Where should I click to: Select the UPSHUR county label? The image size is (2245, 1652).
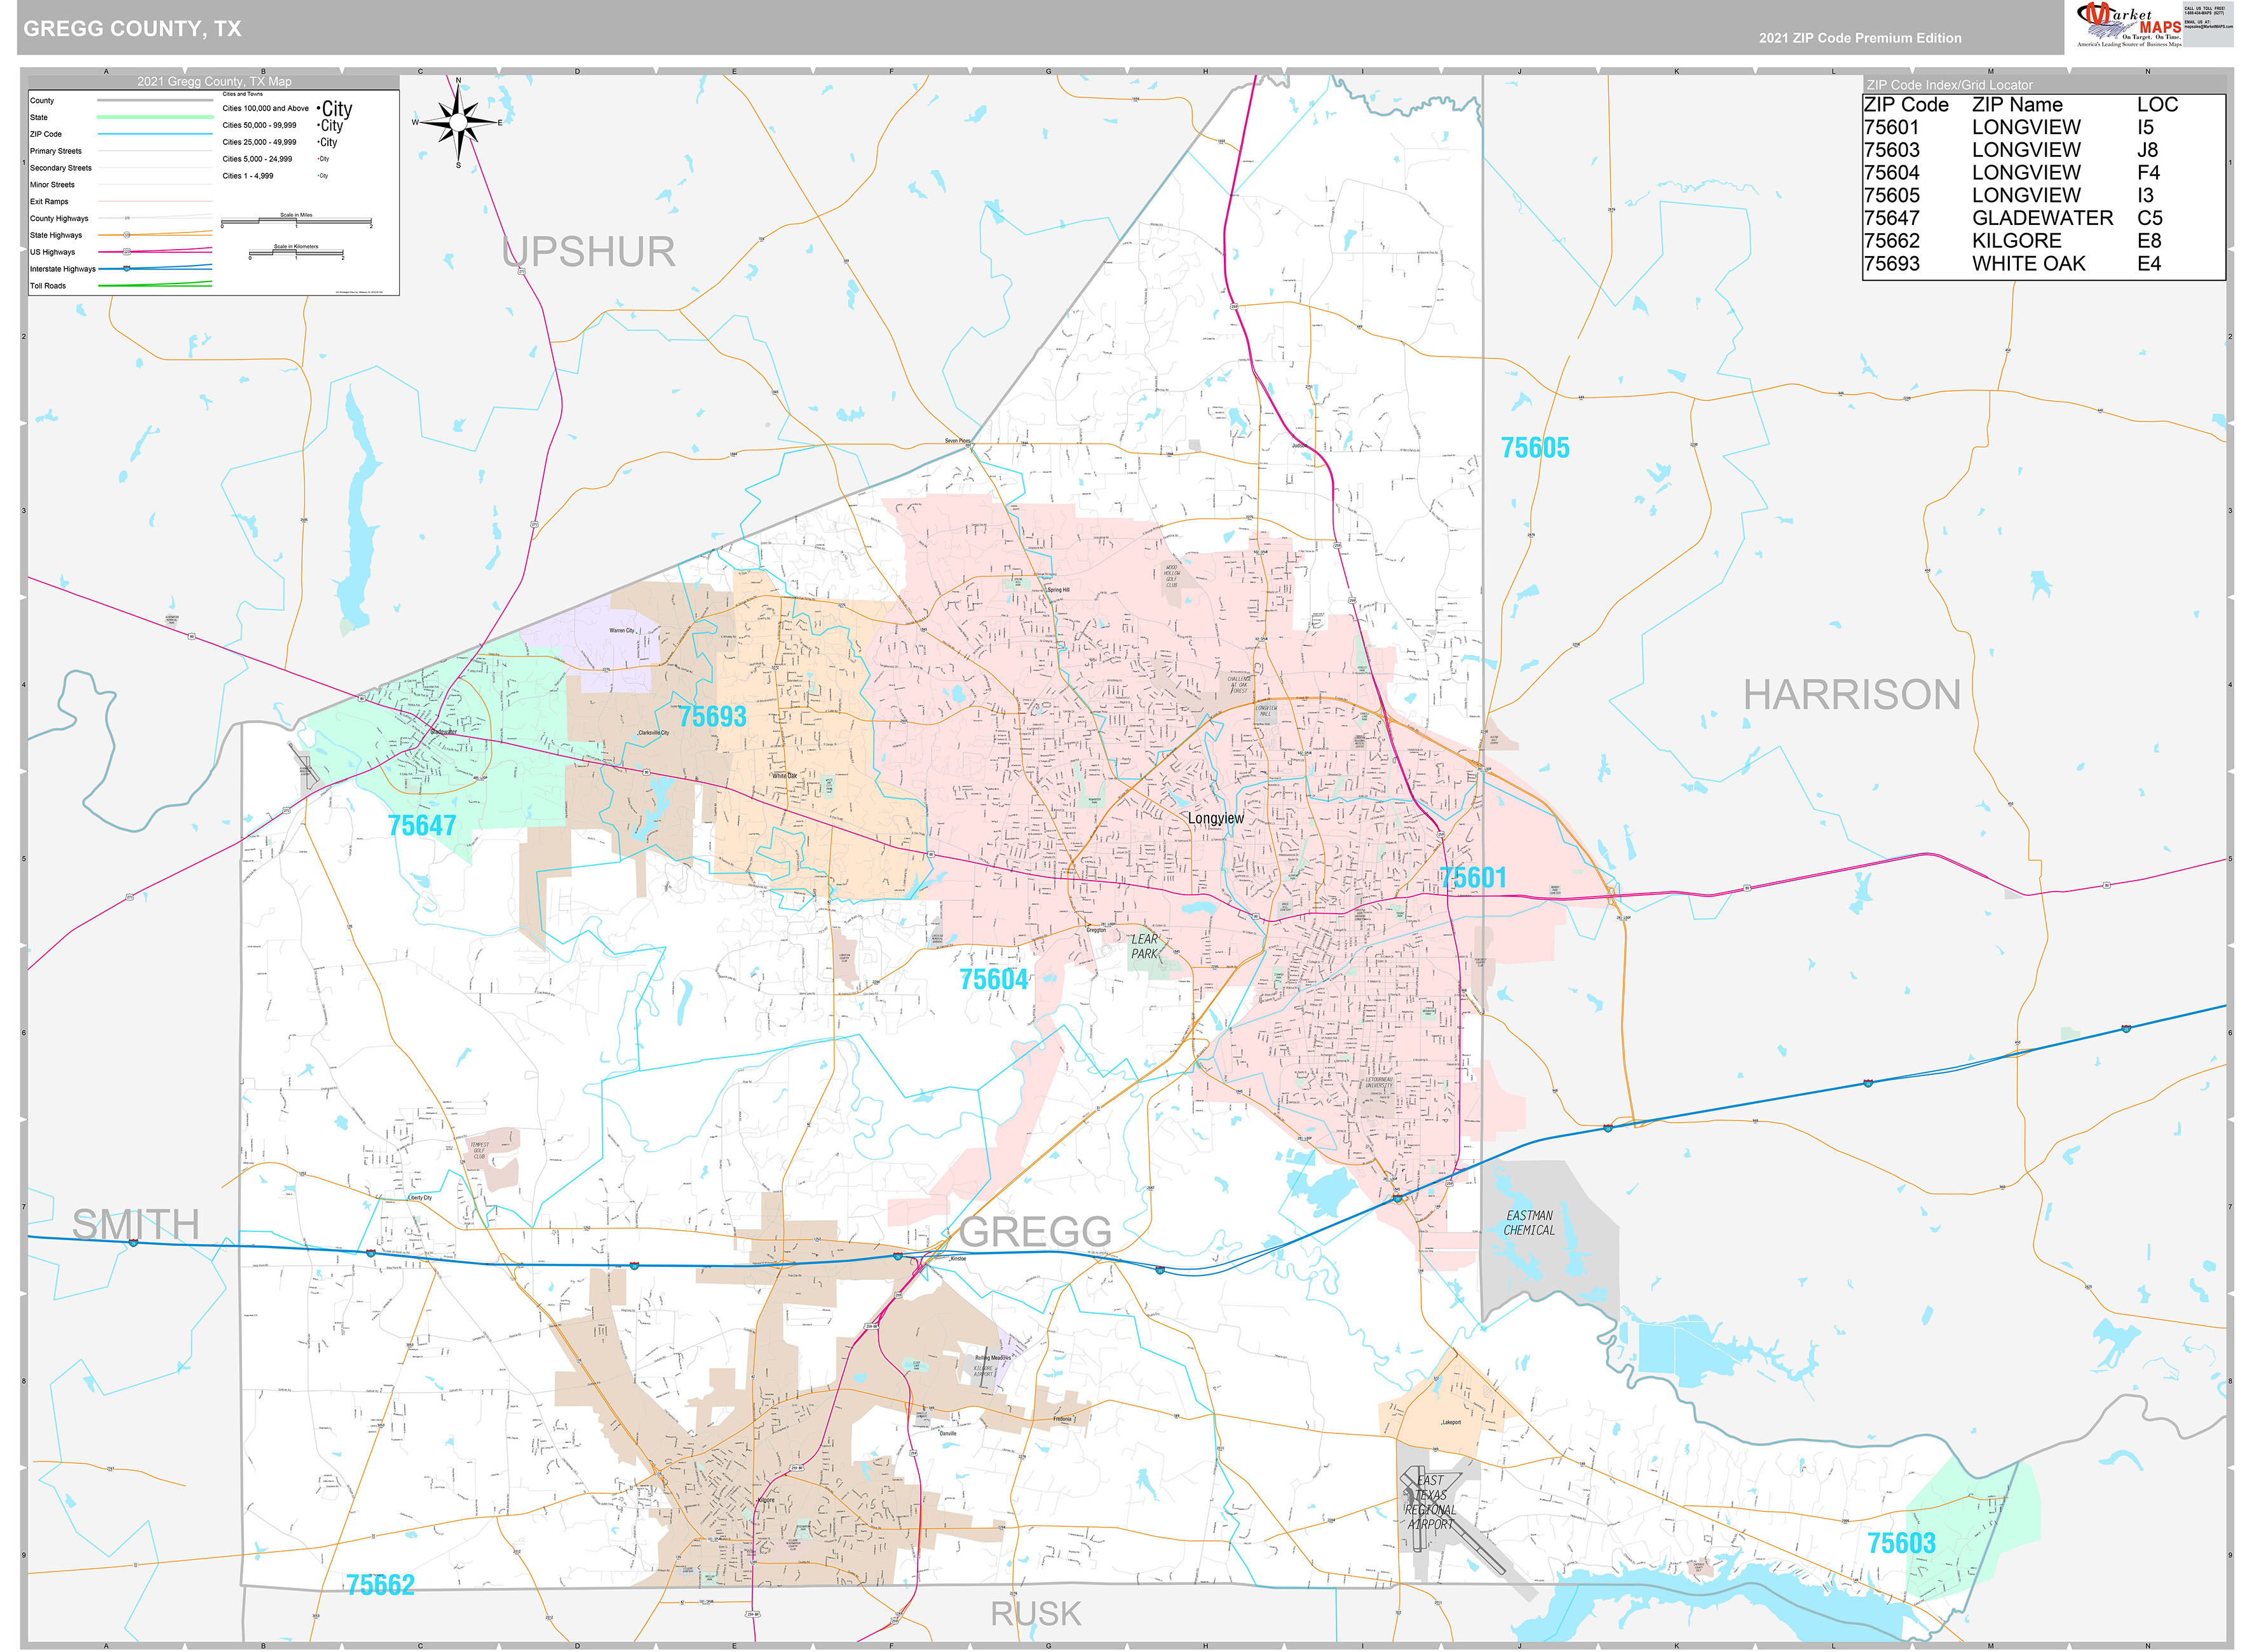(588, 252)
